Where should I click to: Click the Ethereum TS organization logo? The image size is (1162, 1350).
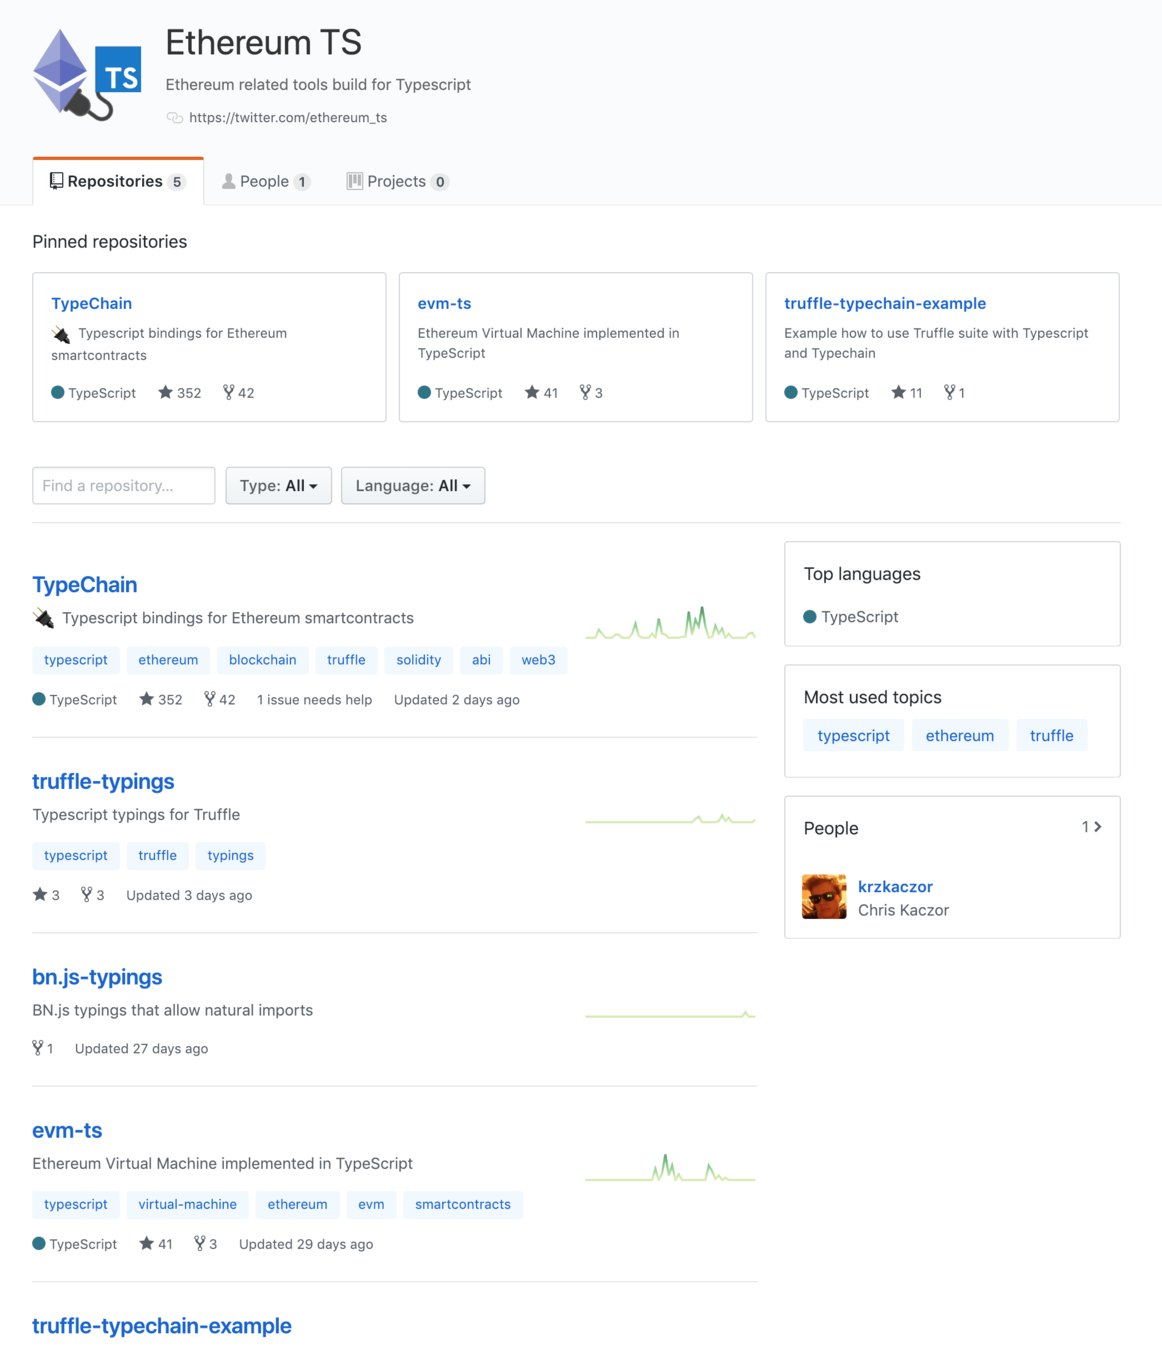(x=87, y=75)
